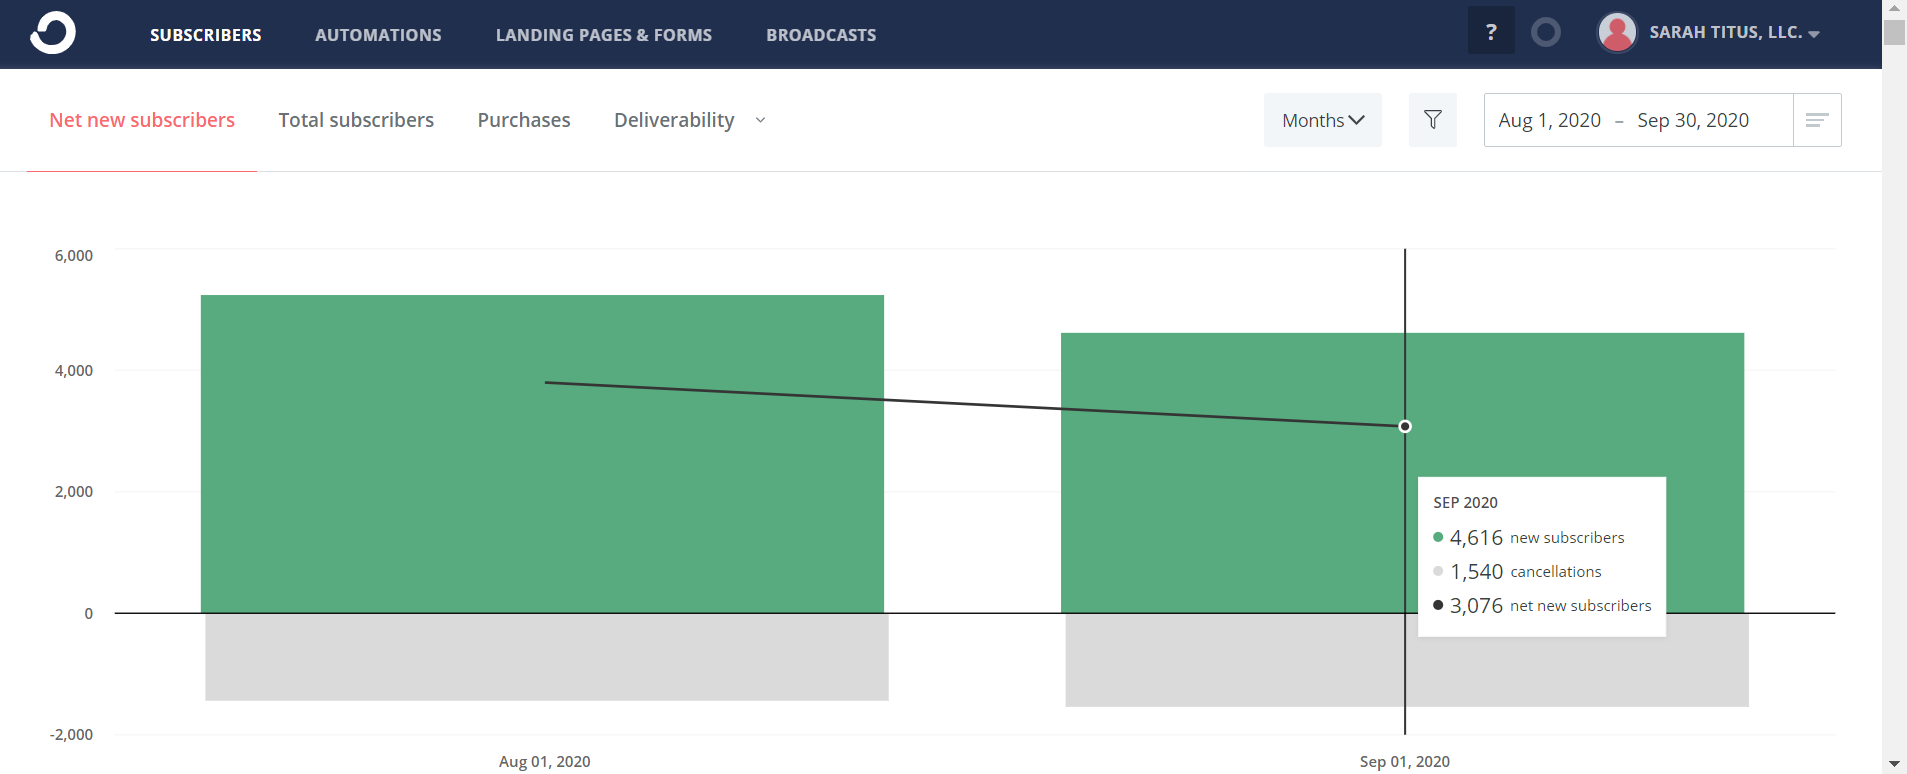Click the net new subscribers data point marker

(1405, 426)
